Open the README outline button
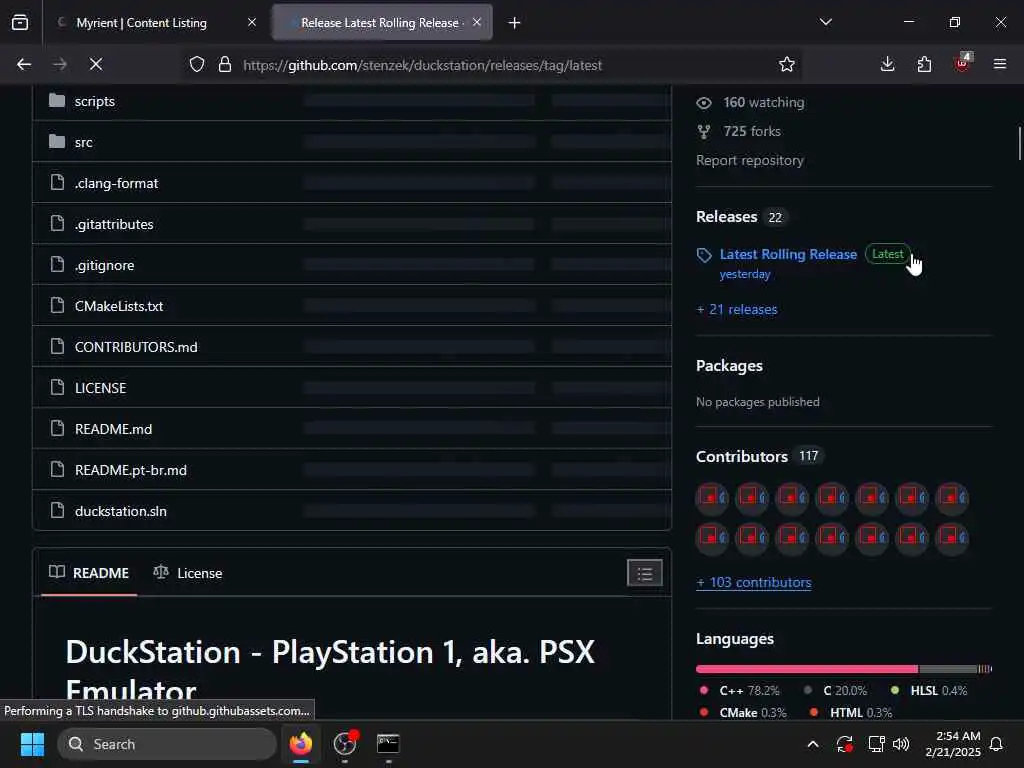 point(645,573)
